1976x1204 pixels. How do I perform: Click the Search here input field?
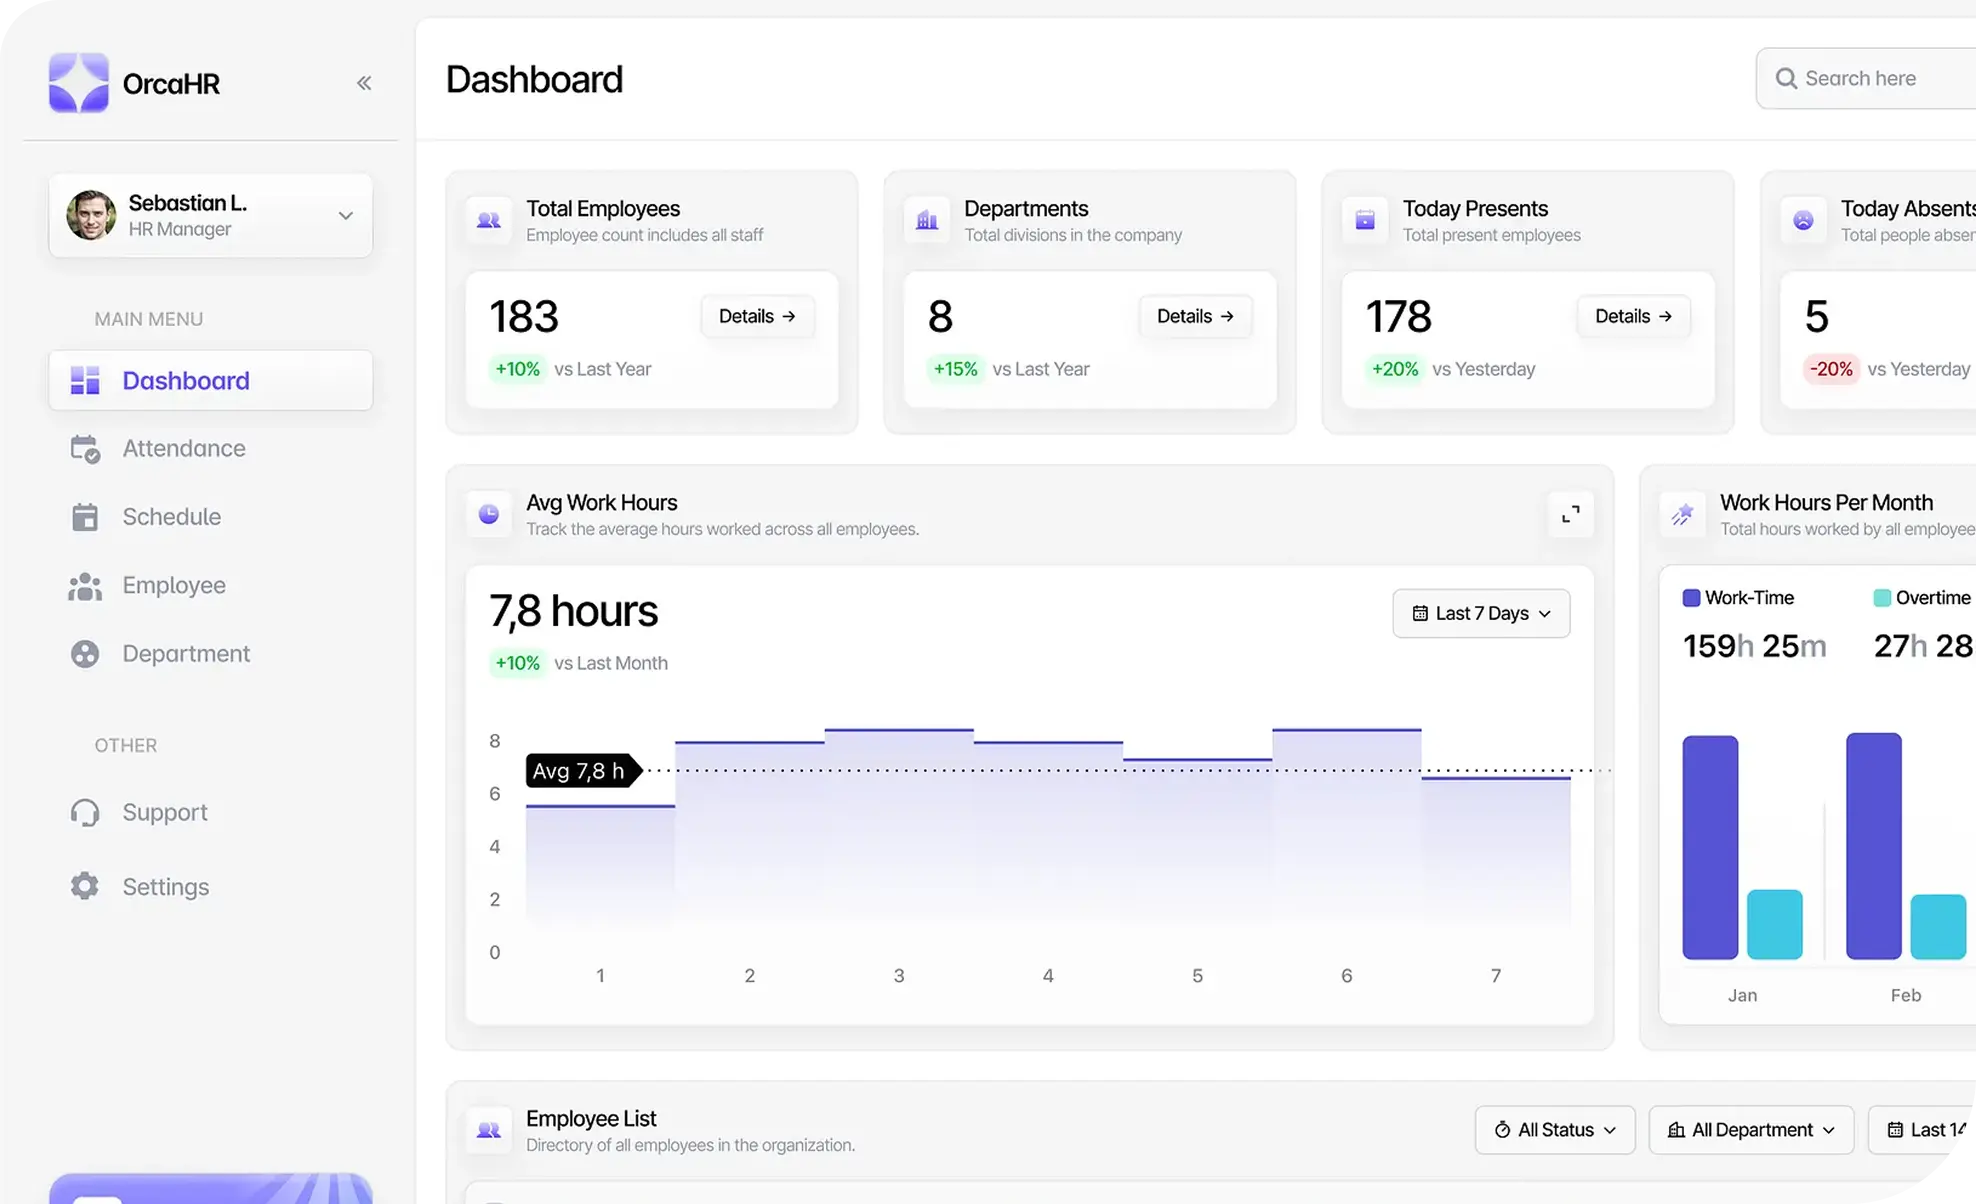pyautogui.click(x=1880, y=78)
